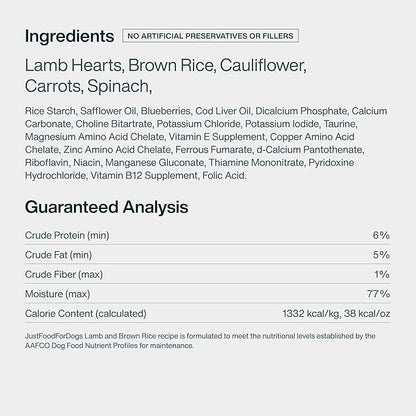Viewport: 416px width, 416px height.
Task: Select the Crude Fat (min) row label
Action: click(x=58, y=255)
